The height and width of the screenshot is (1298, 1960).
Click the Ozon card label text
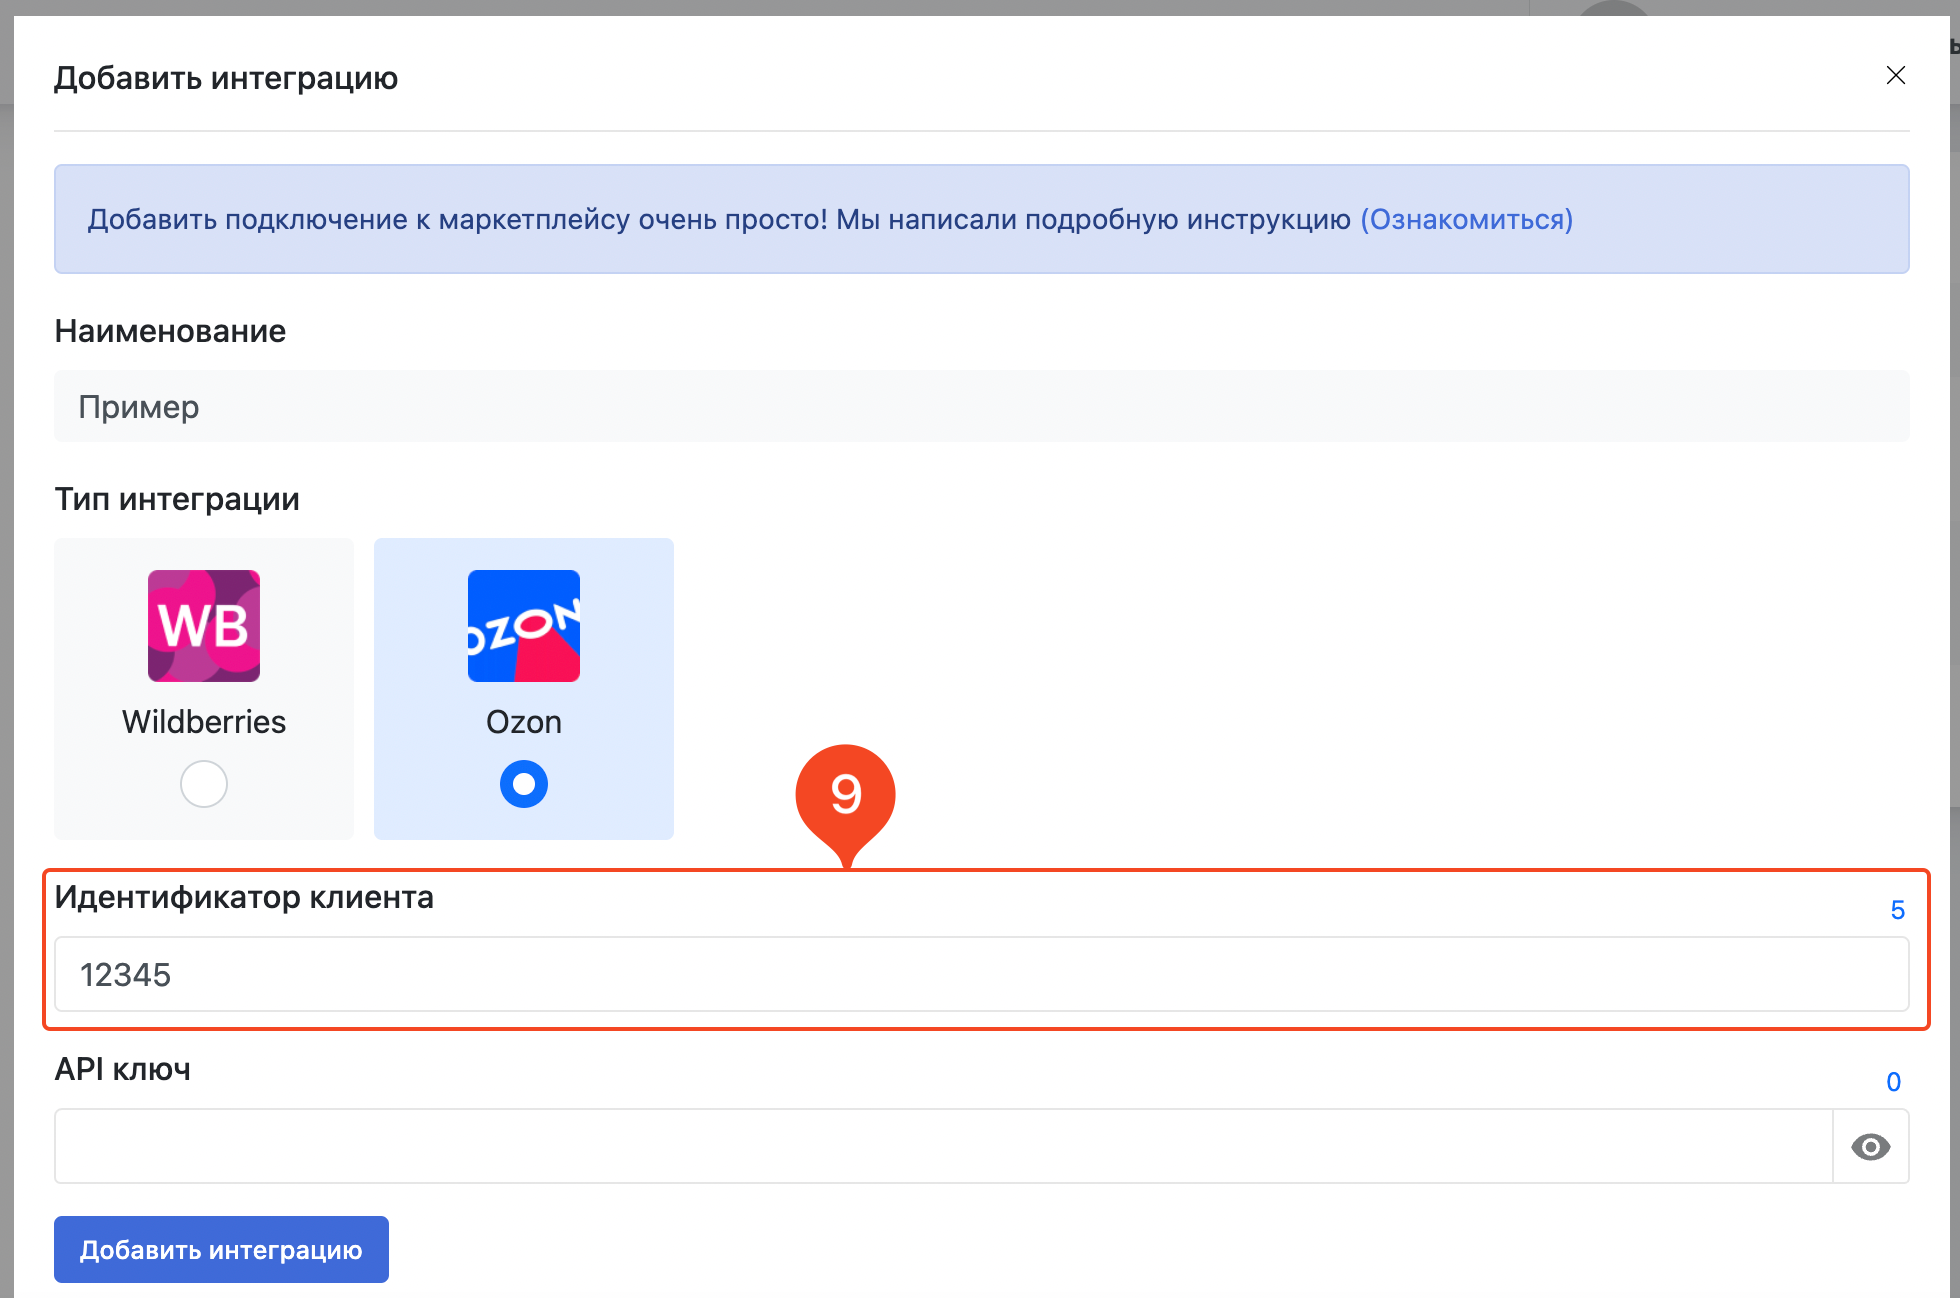click(523, 722)
